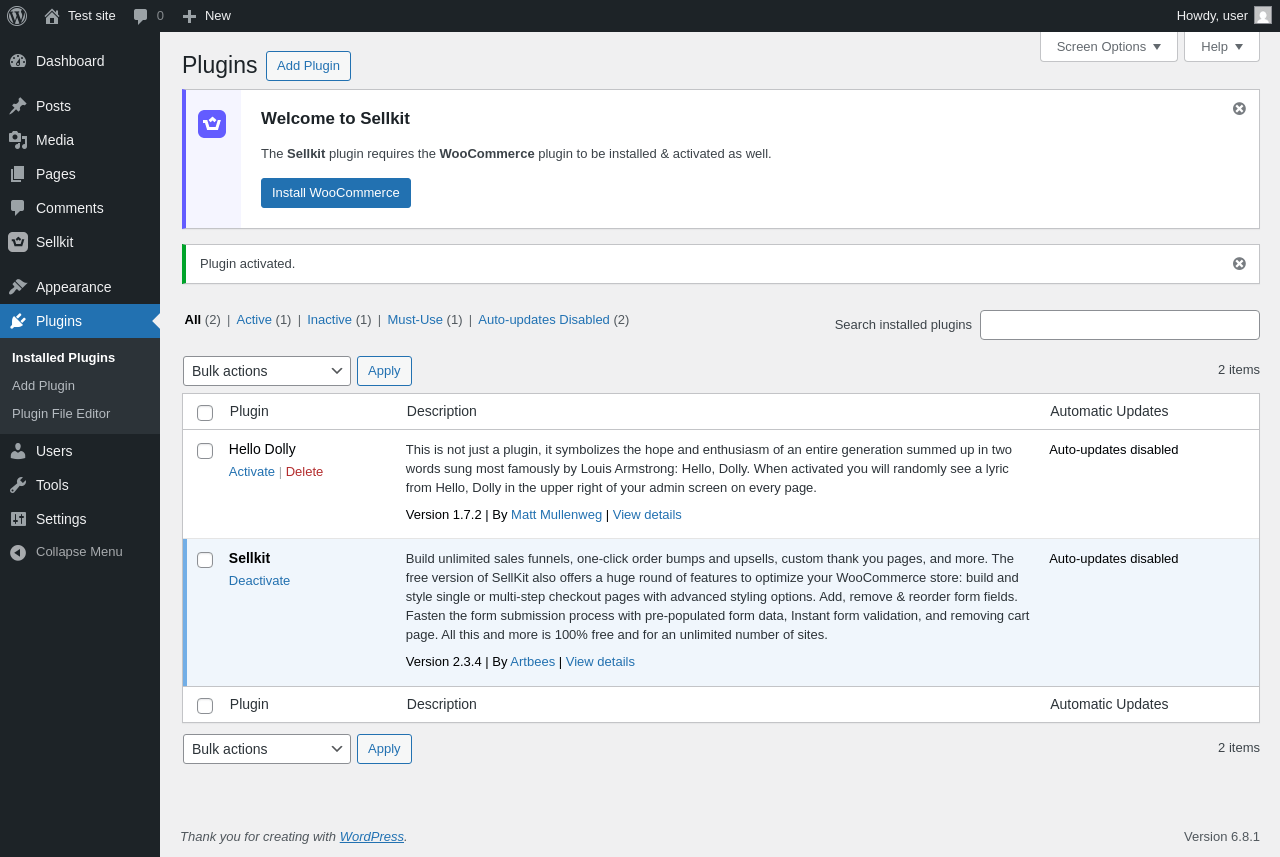
Task: Filter plugins by All
Action: click(193, 320)
